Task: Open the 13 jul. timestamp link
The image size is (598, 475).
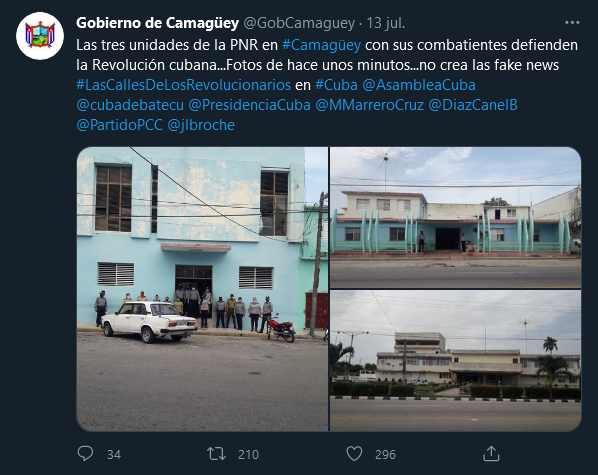Action: click(386, 23)
